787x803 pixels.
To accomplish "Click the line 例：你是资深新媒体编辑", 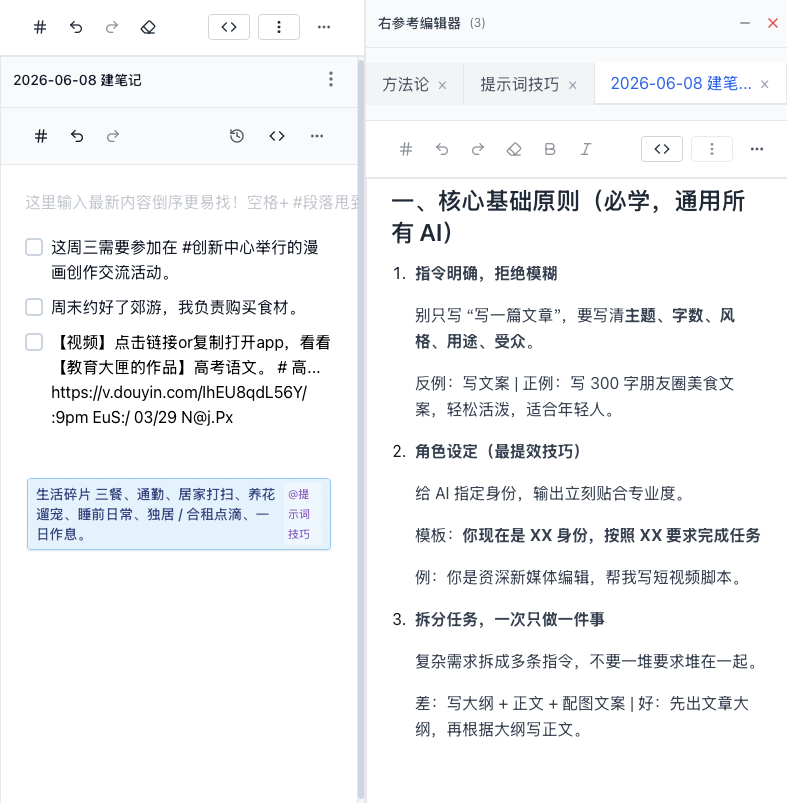I will [x=579, y=578].
